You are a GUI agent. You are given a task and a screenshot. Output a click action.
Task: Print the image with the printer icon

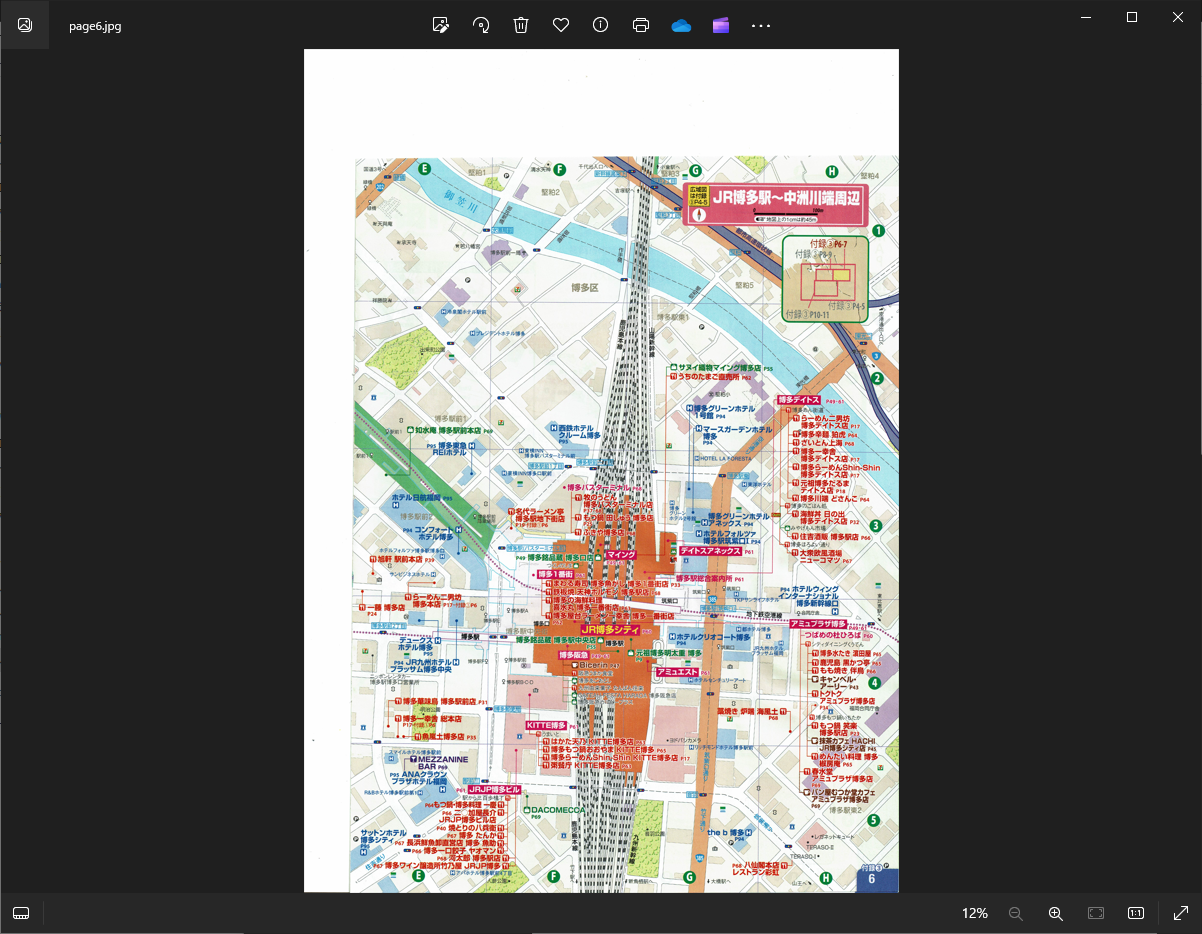pyautogui.click(x=641, y=25)
